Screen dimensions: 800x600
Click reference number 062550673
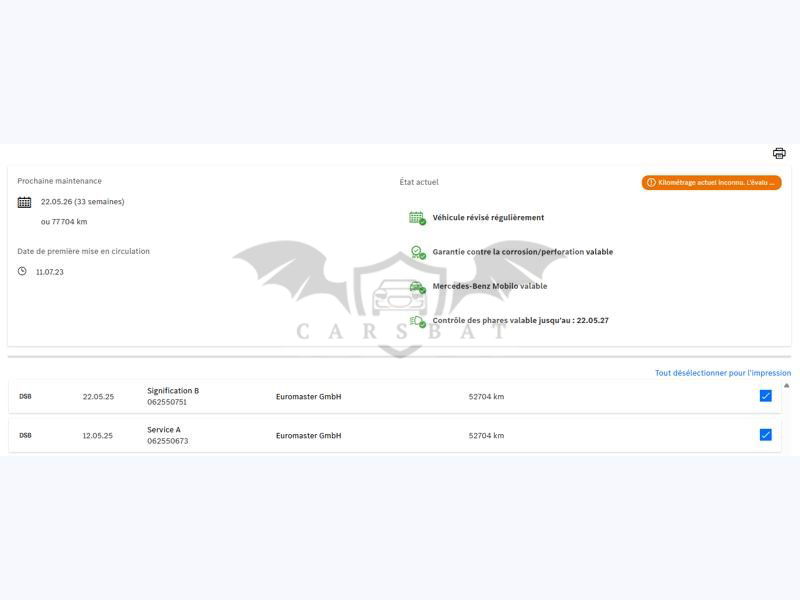pos(167,441)
